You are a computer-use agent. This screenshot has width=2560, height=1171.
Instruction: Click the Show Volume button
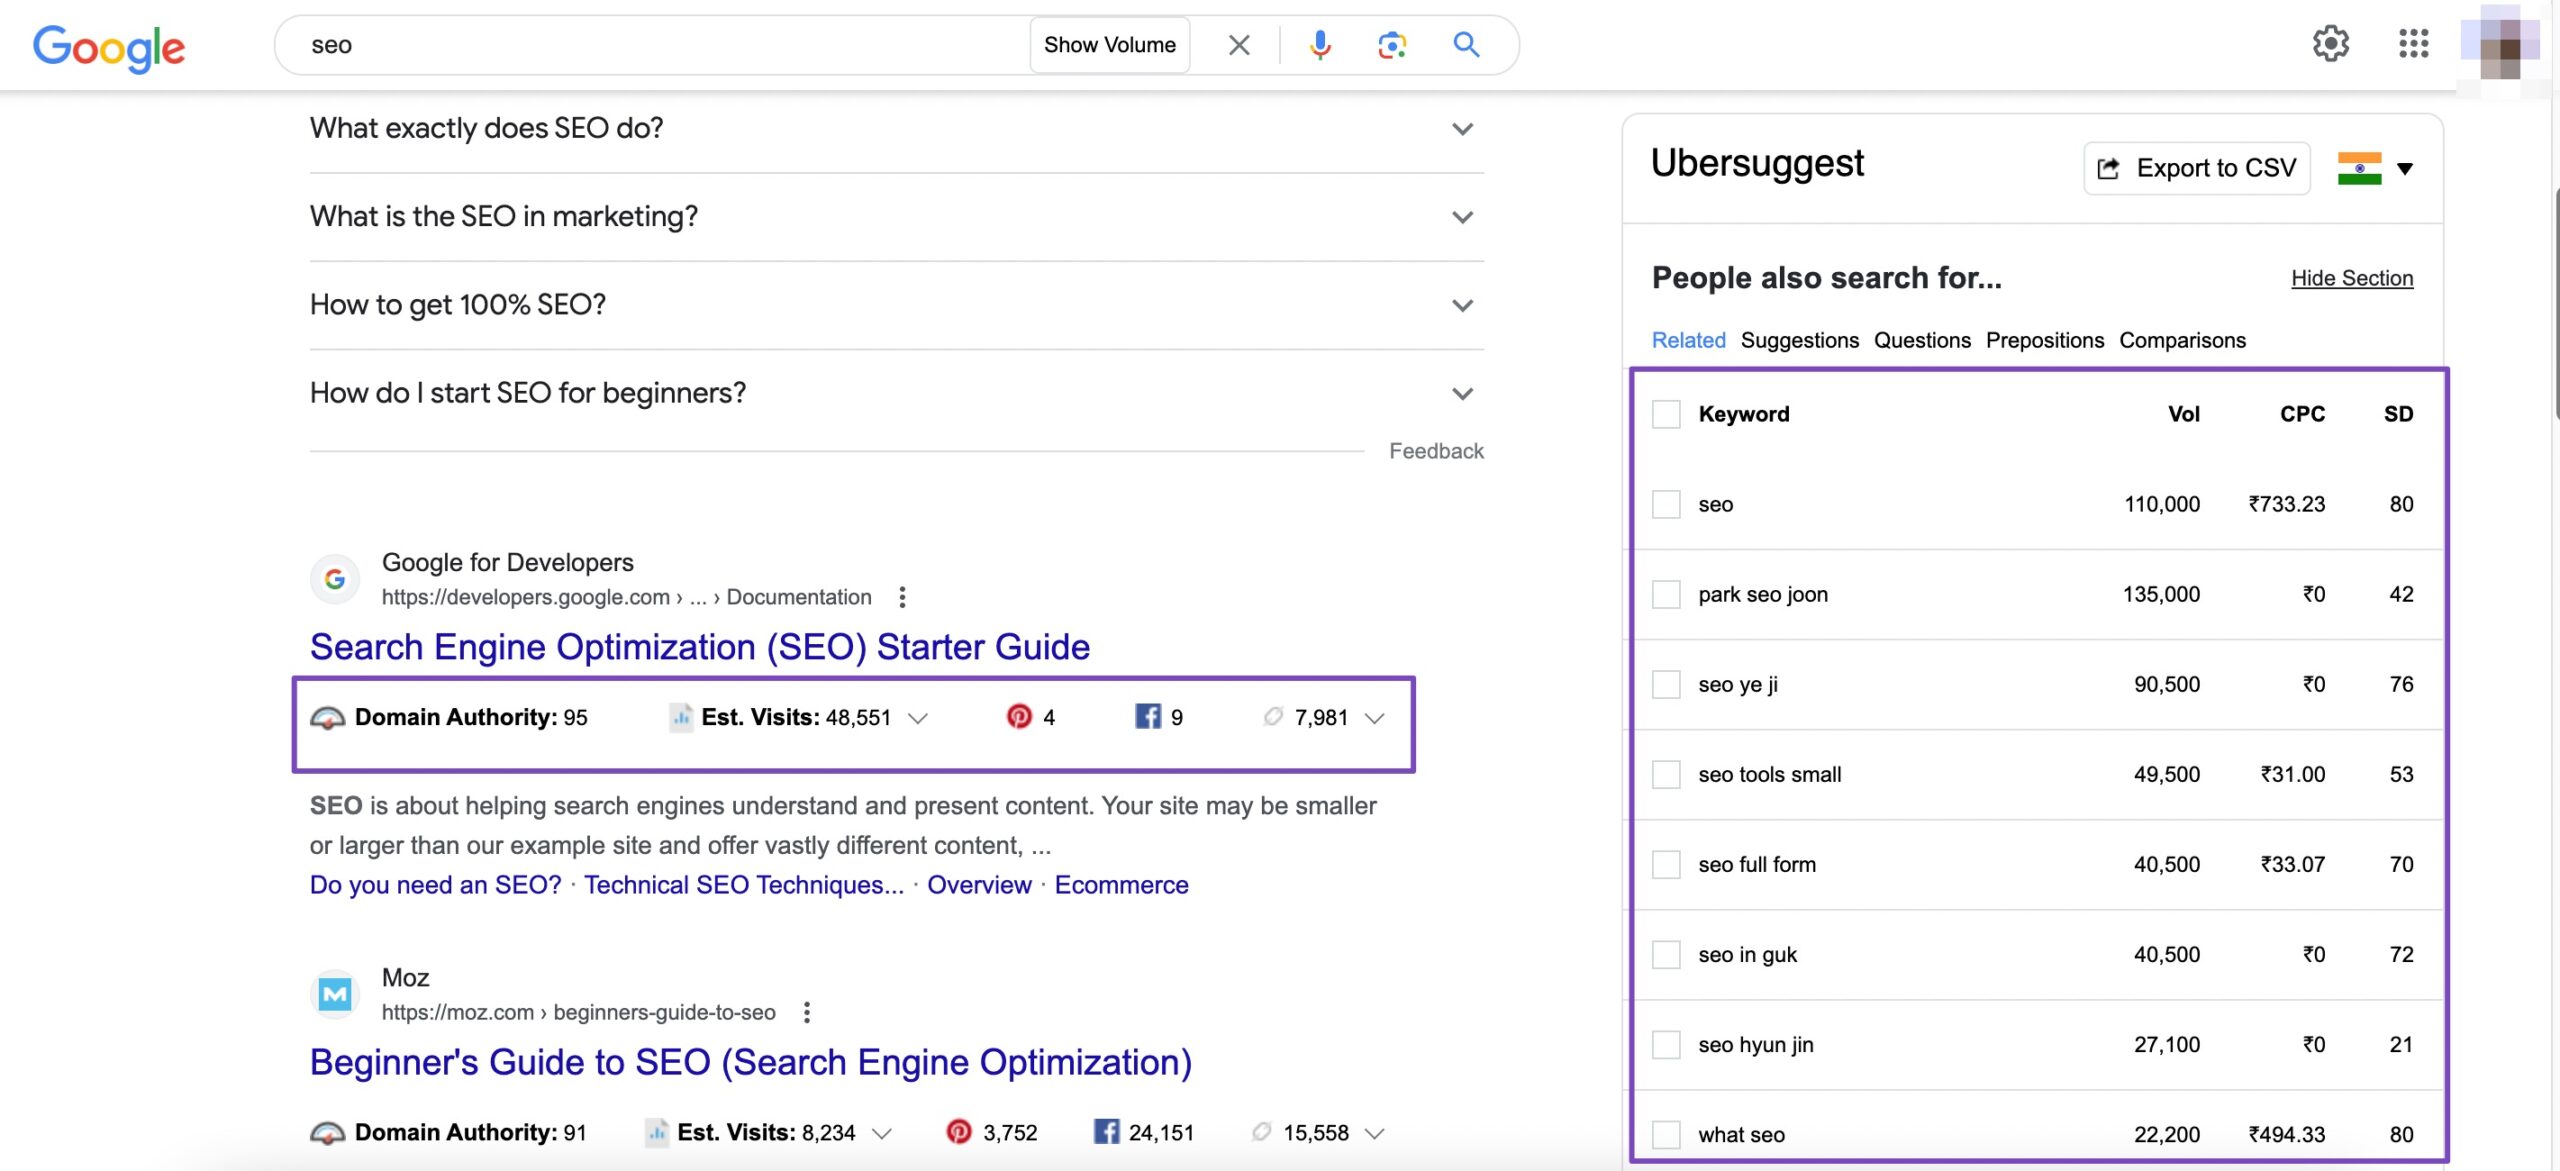[x=1109, y=45]
